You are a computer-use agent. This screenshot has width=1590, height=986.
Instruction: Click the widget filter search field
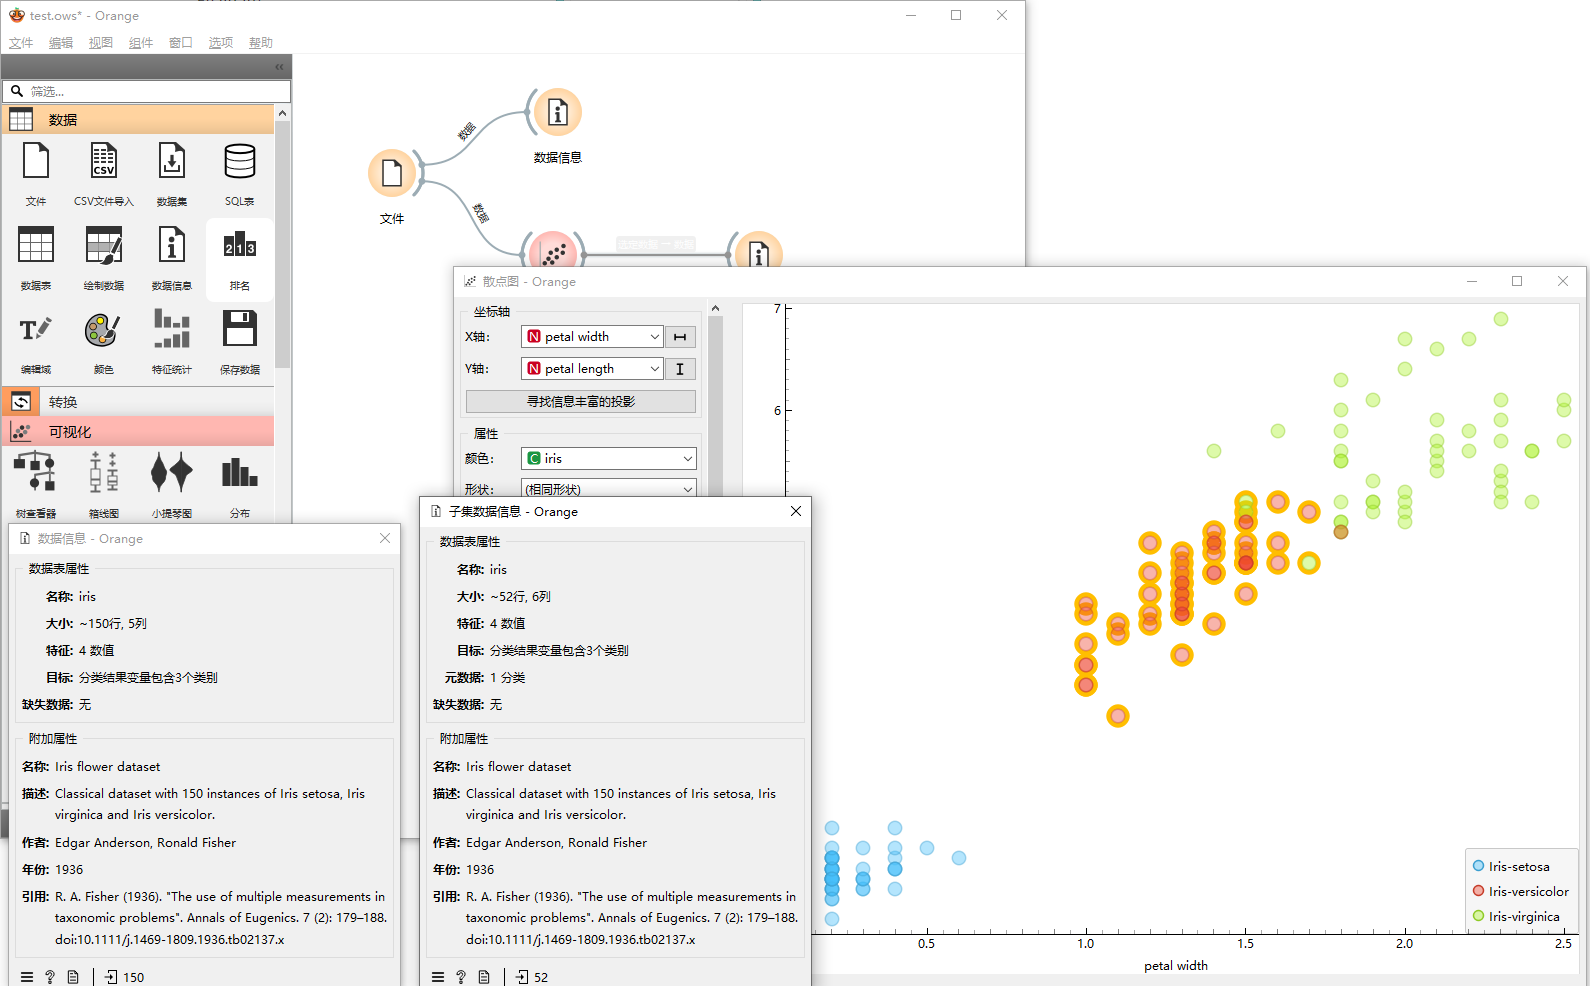click(147, 91)
